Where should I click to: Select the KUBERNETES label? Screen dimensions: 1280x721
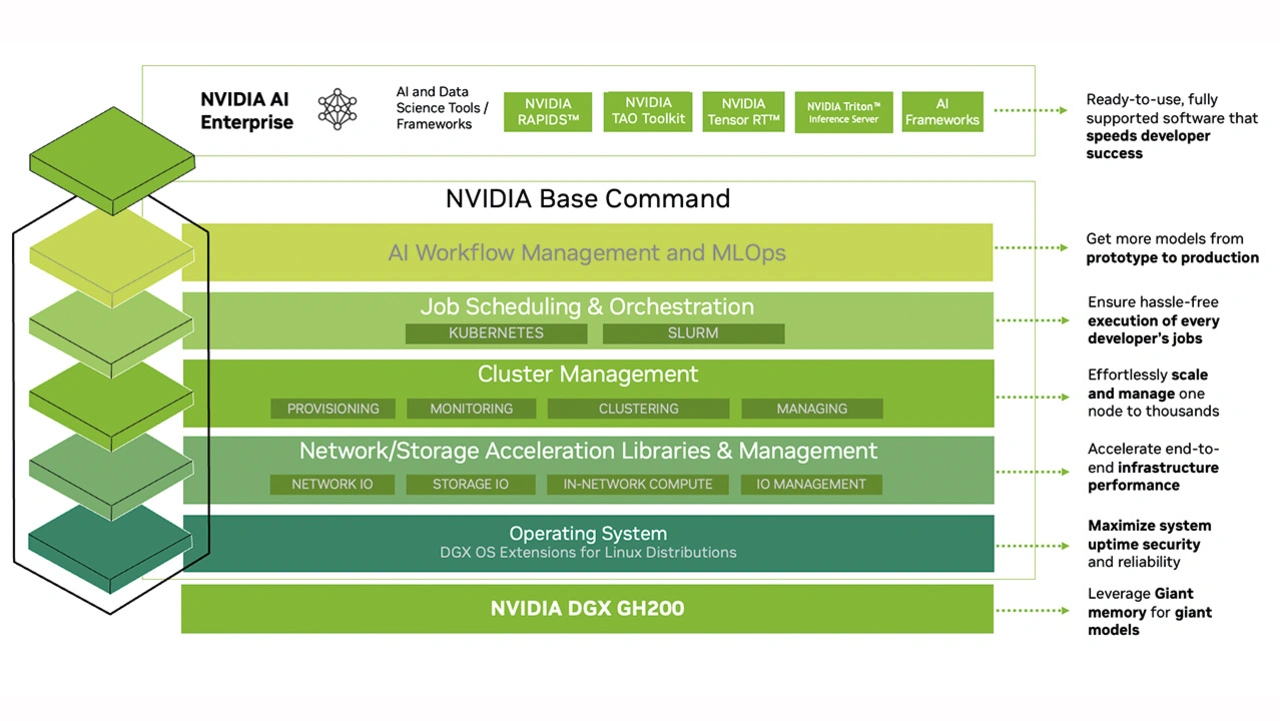(496, 333)
